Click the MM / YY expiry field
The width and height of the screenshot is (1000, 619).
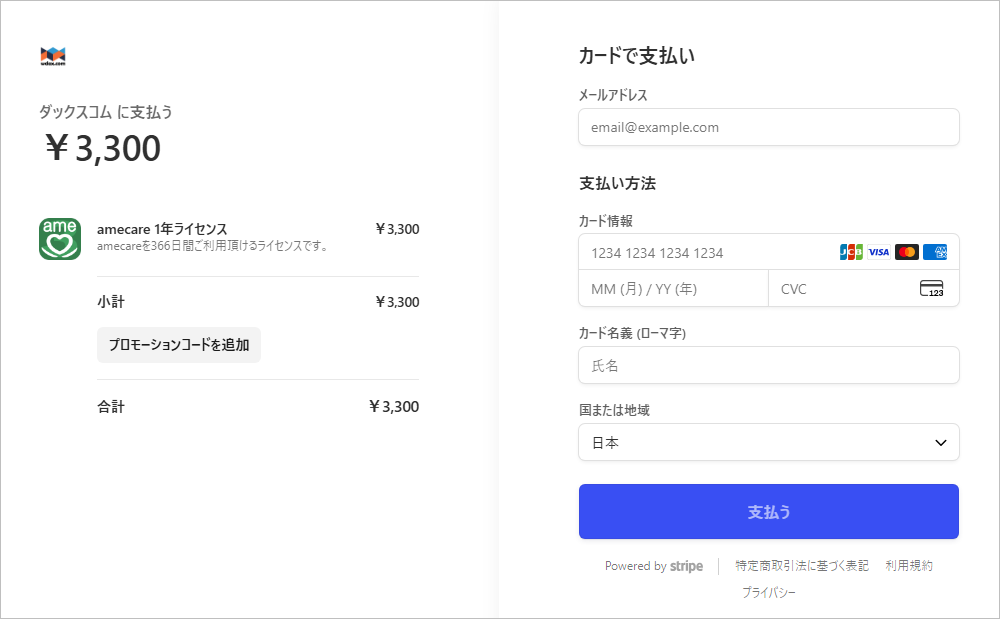(672, 289)
